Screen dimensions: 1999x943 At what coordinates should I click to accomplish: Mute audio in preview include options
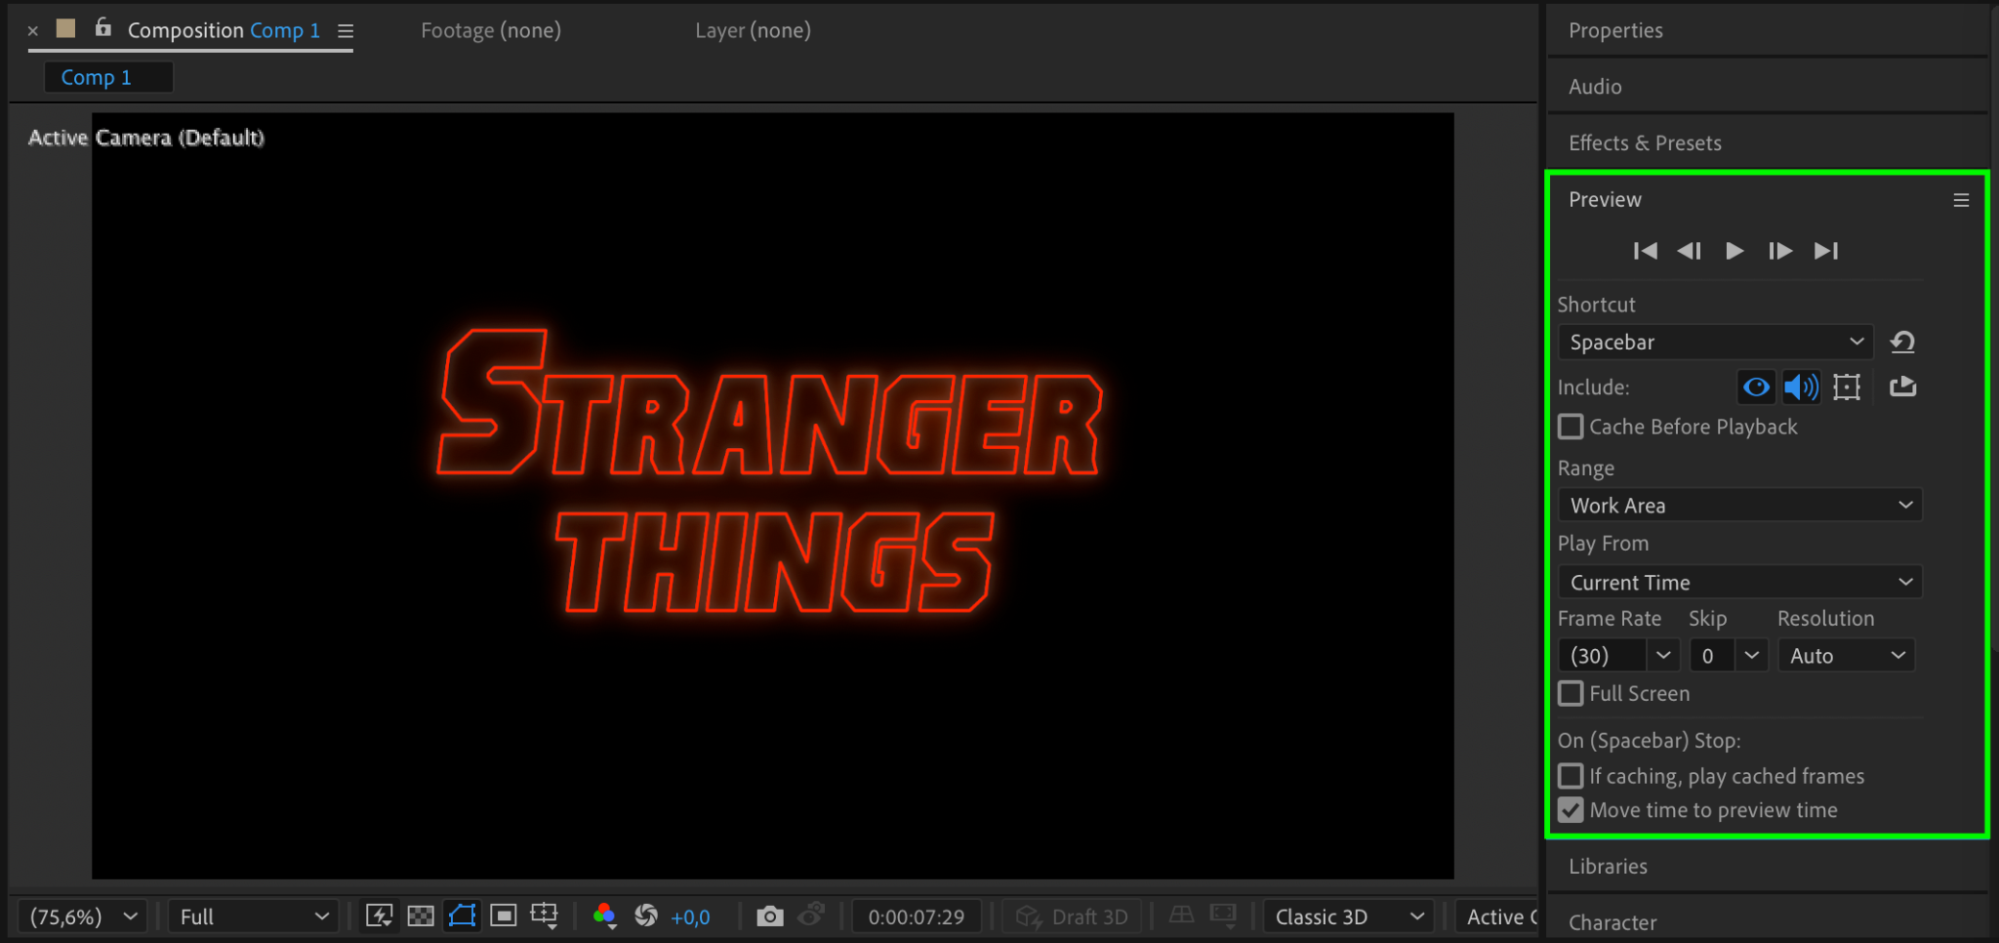click(1801, 387)
